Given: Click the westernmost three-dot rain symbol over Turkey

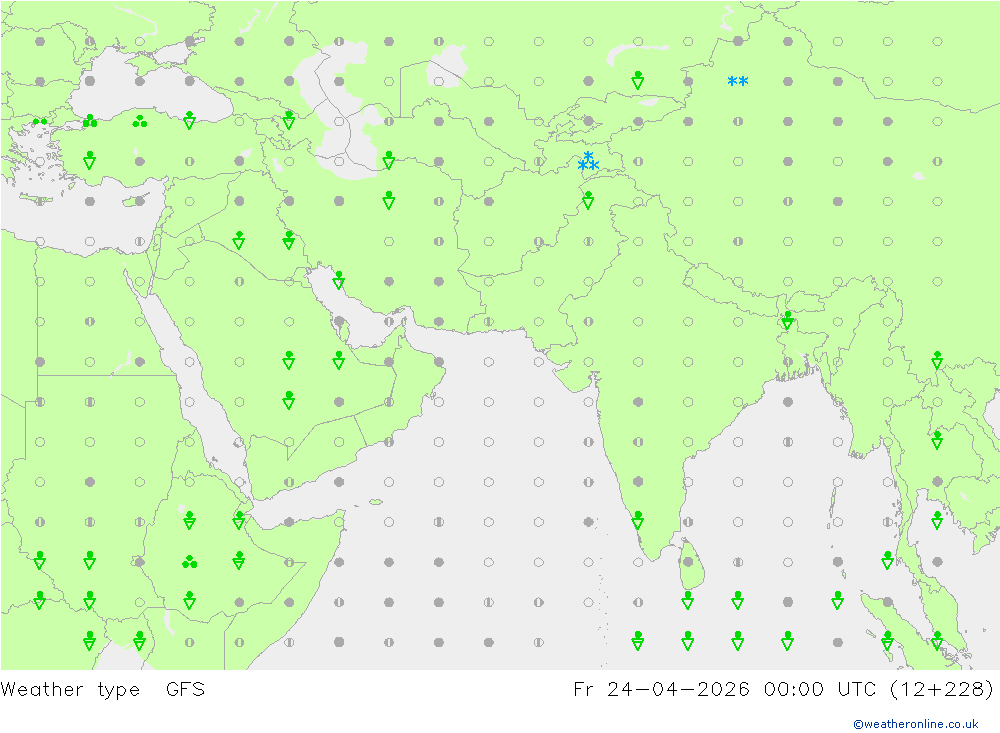Looking at the screenshot, I should pyautogui.click(x=90, y=121).
